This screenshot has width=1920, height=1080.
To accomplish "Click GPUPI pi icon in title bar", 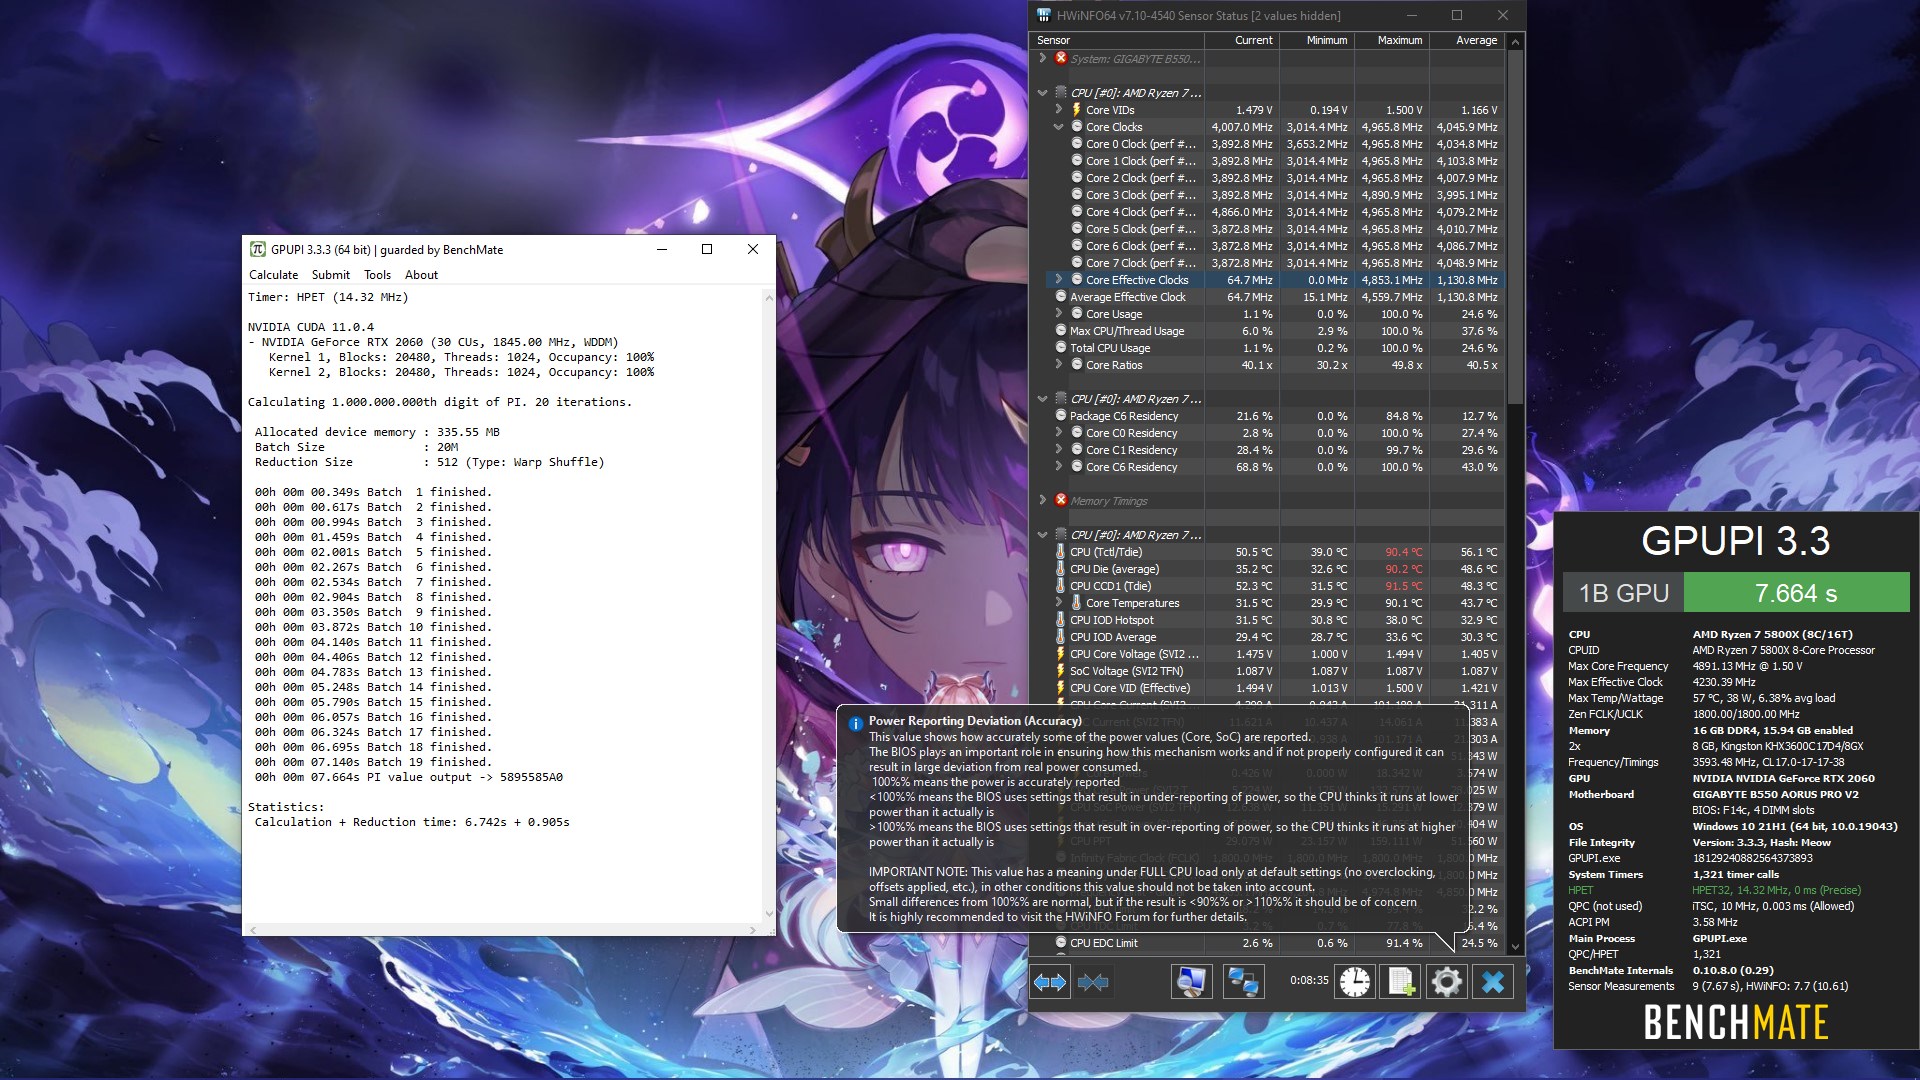I will (257, 249).
